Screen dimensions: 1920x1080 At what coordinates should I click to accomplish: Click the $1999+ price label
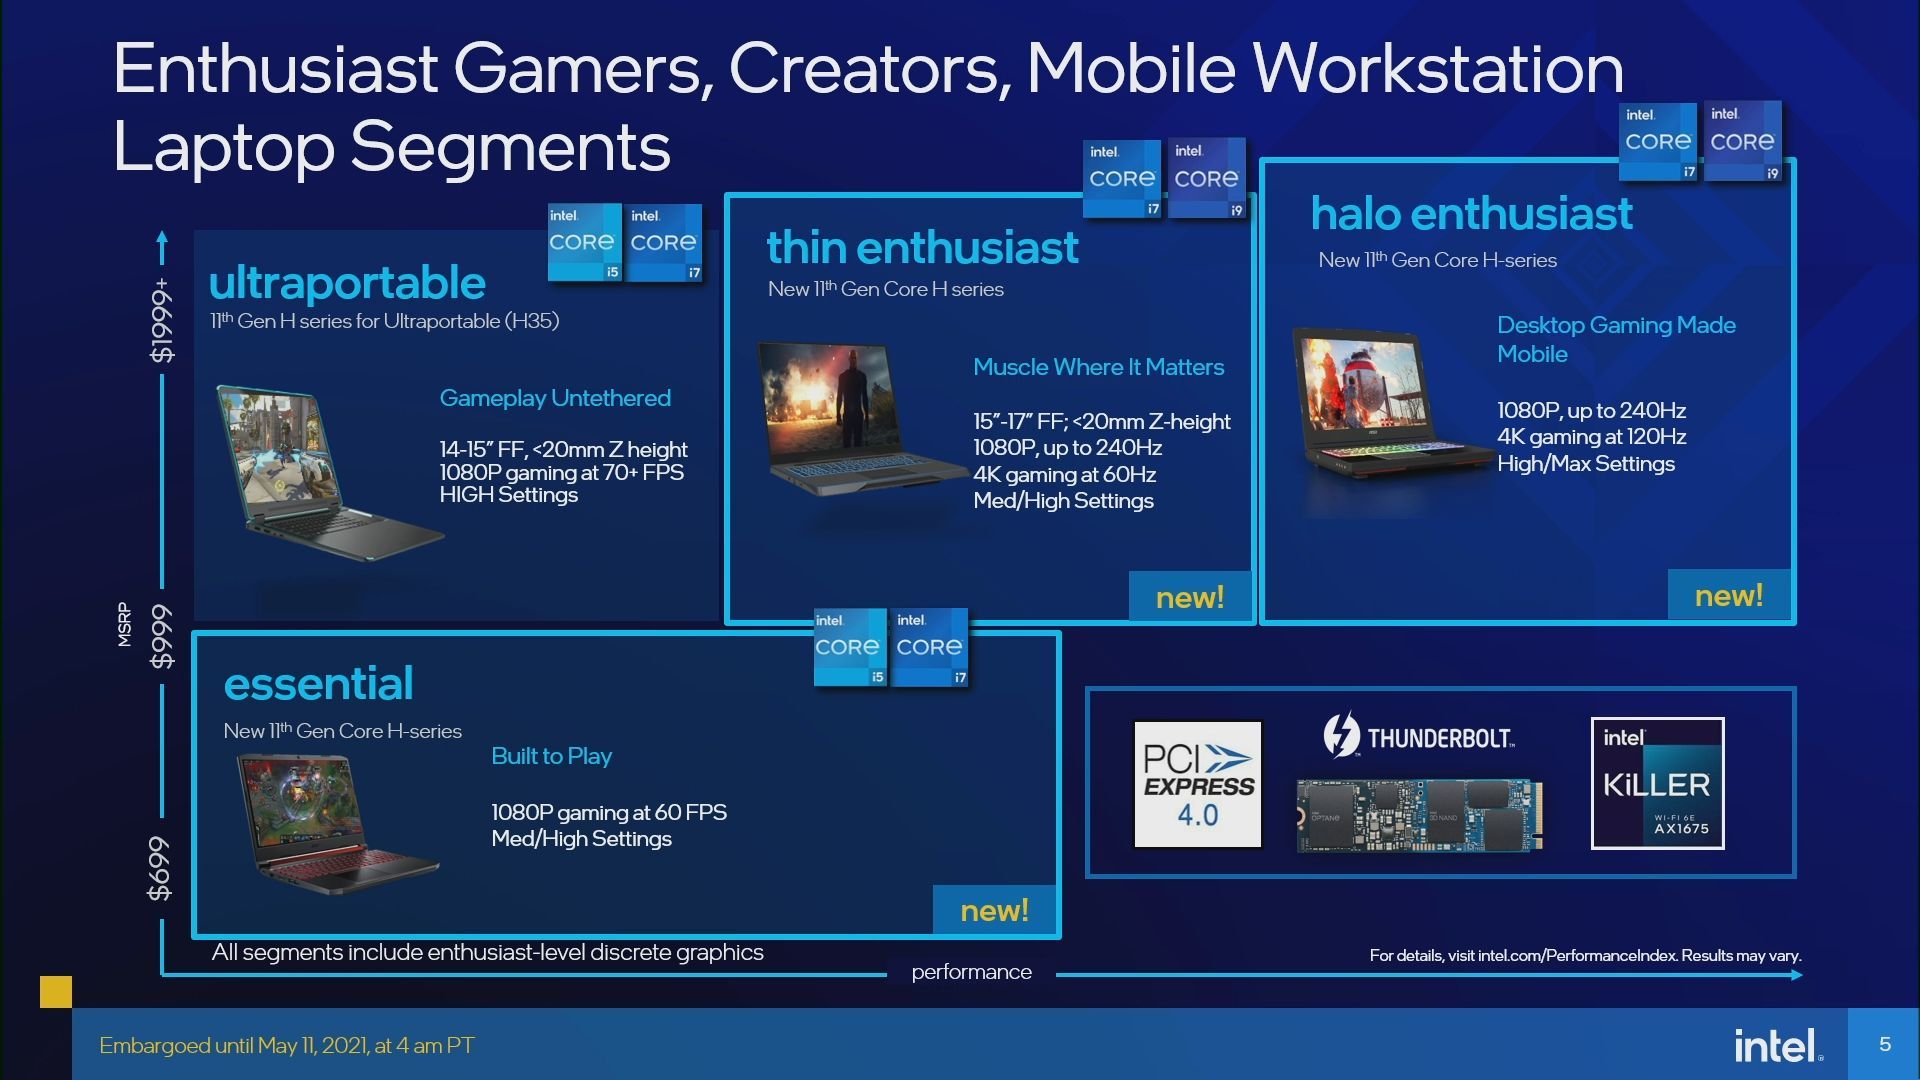click(x=161, y=321)
